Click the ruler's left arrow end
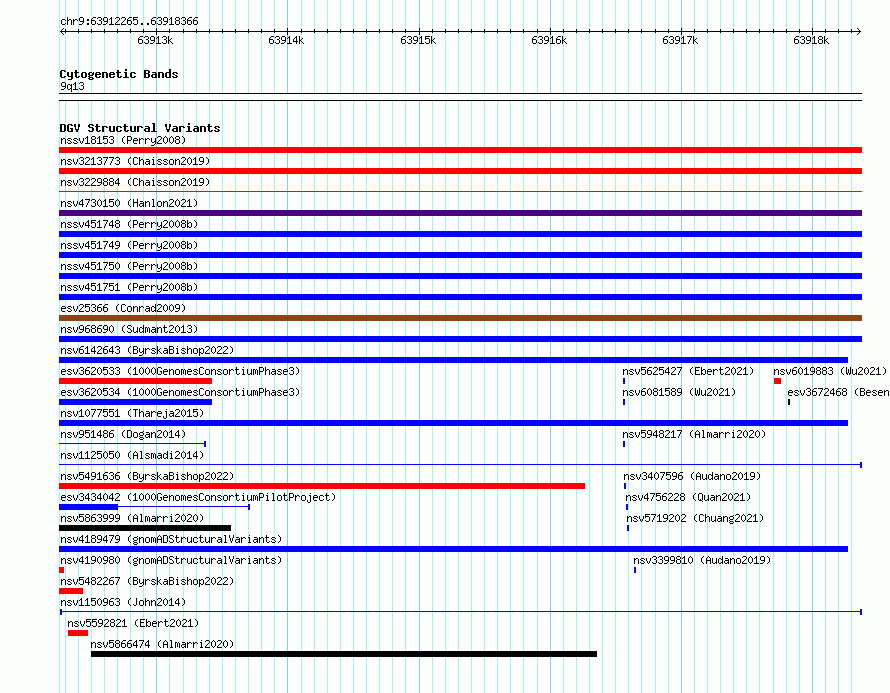The width and height of the screenshot is (890, 693). pyautogui.click(x=62, y=31)
